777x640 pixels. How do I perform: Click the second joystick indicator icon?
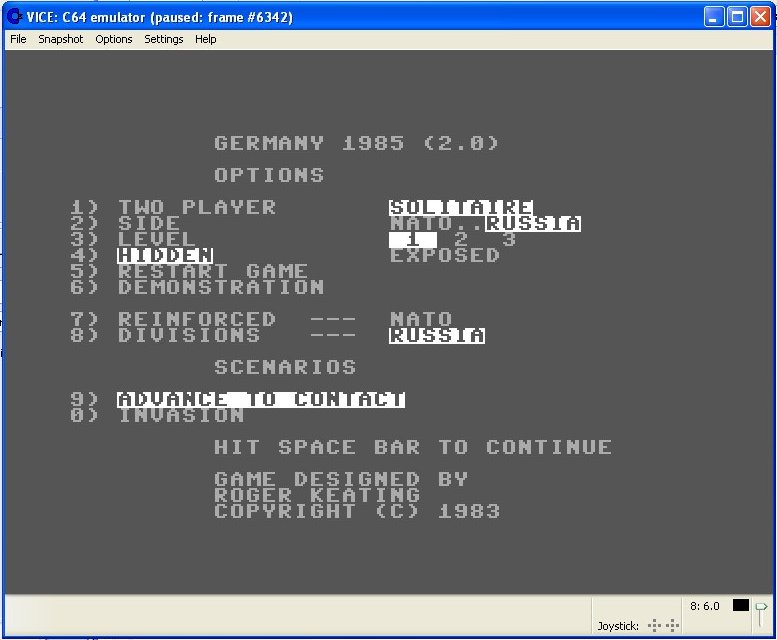point(672,626)
